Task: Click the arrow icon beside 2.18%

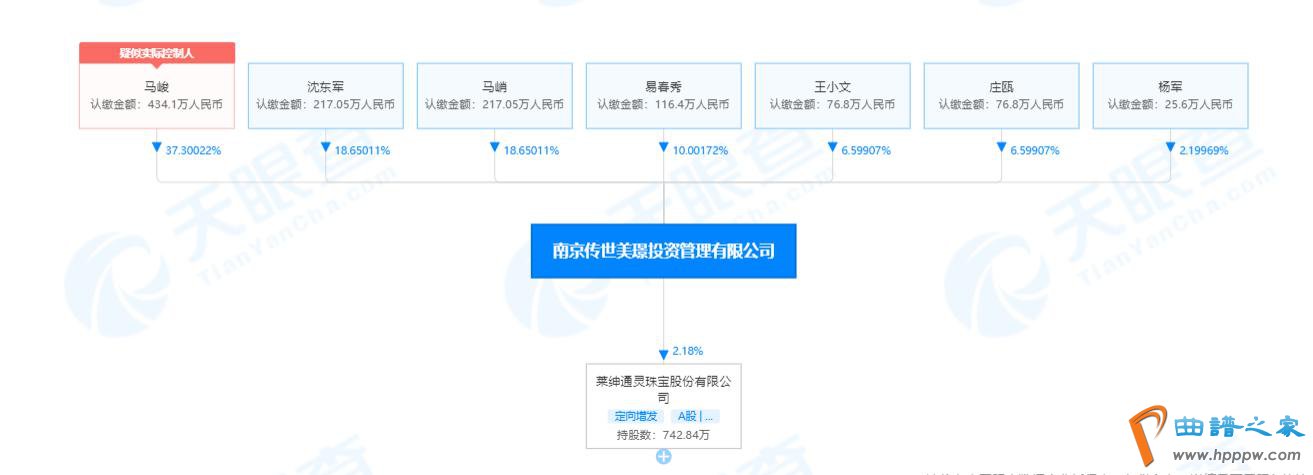Action: pos(663,352)
